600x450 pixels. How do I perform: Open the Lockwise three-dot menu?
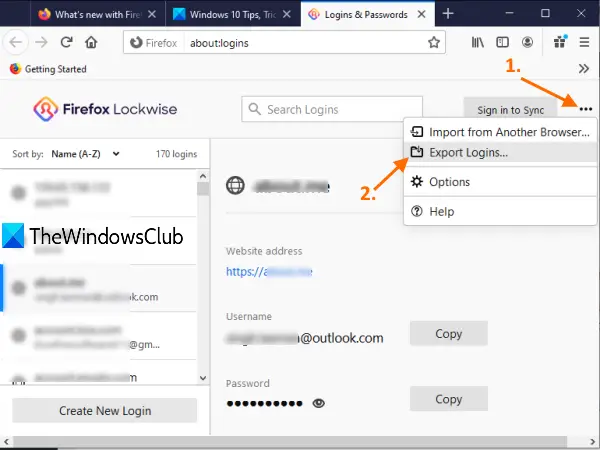(x=585, y=109)
